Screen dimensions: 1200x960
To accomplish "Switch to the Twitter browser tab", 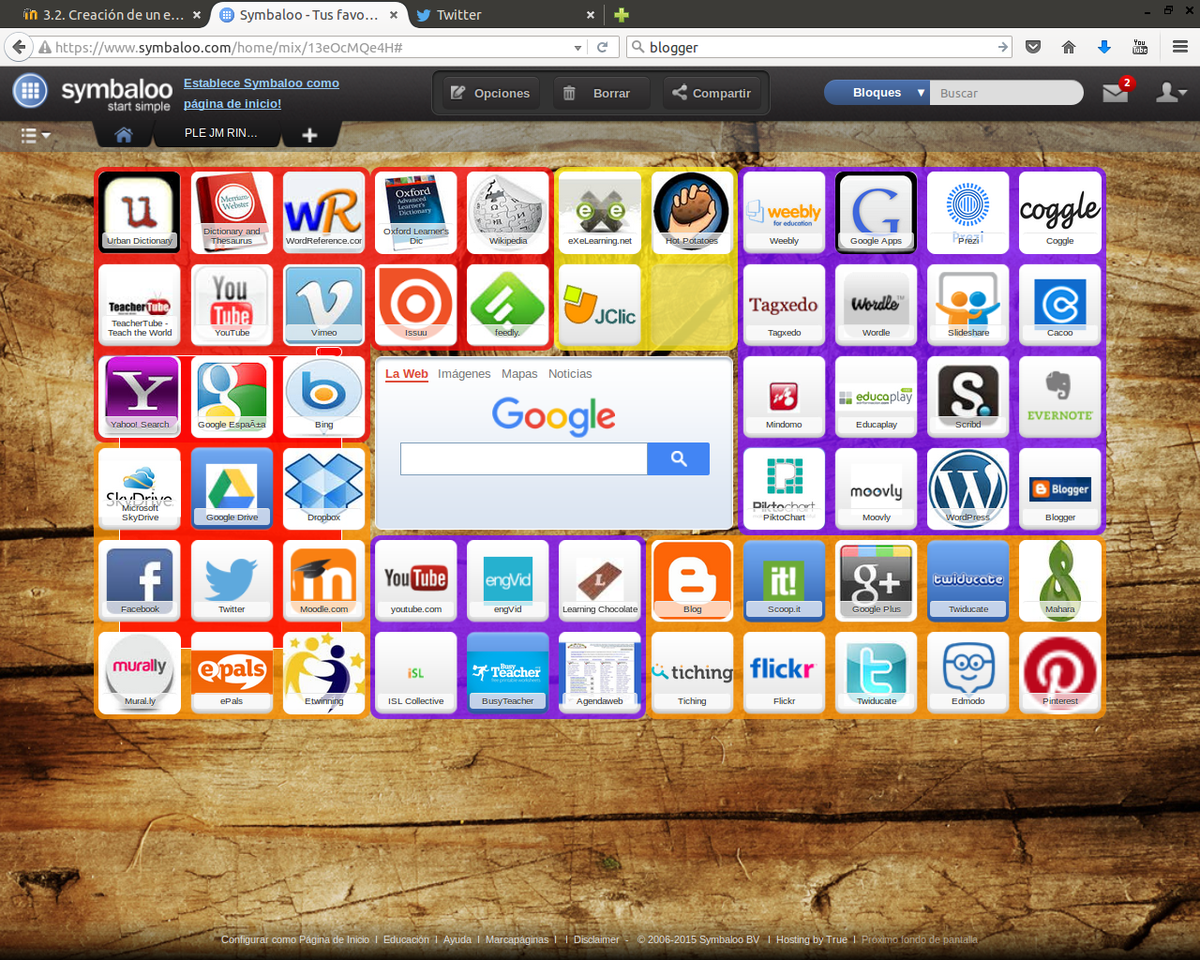I will point(505,15).
